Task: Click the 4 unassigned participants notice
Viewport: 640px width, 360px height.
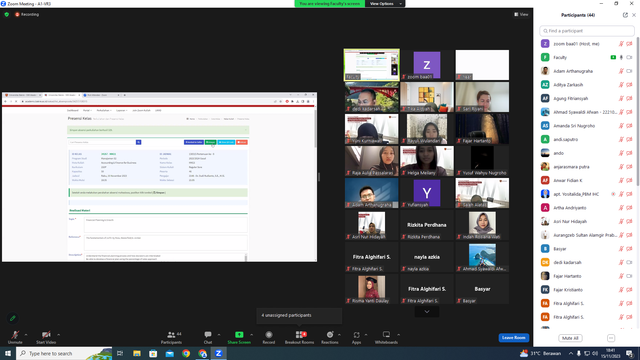Action: pos(299,316)
